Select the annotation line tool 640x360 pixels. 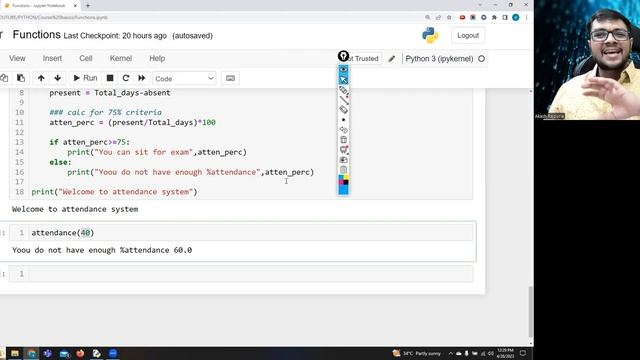coord(344,100)
